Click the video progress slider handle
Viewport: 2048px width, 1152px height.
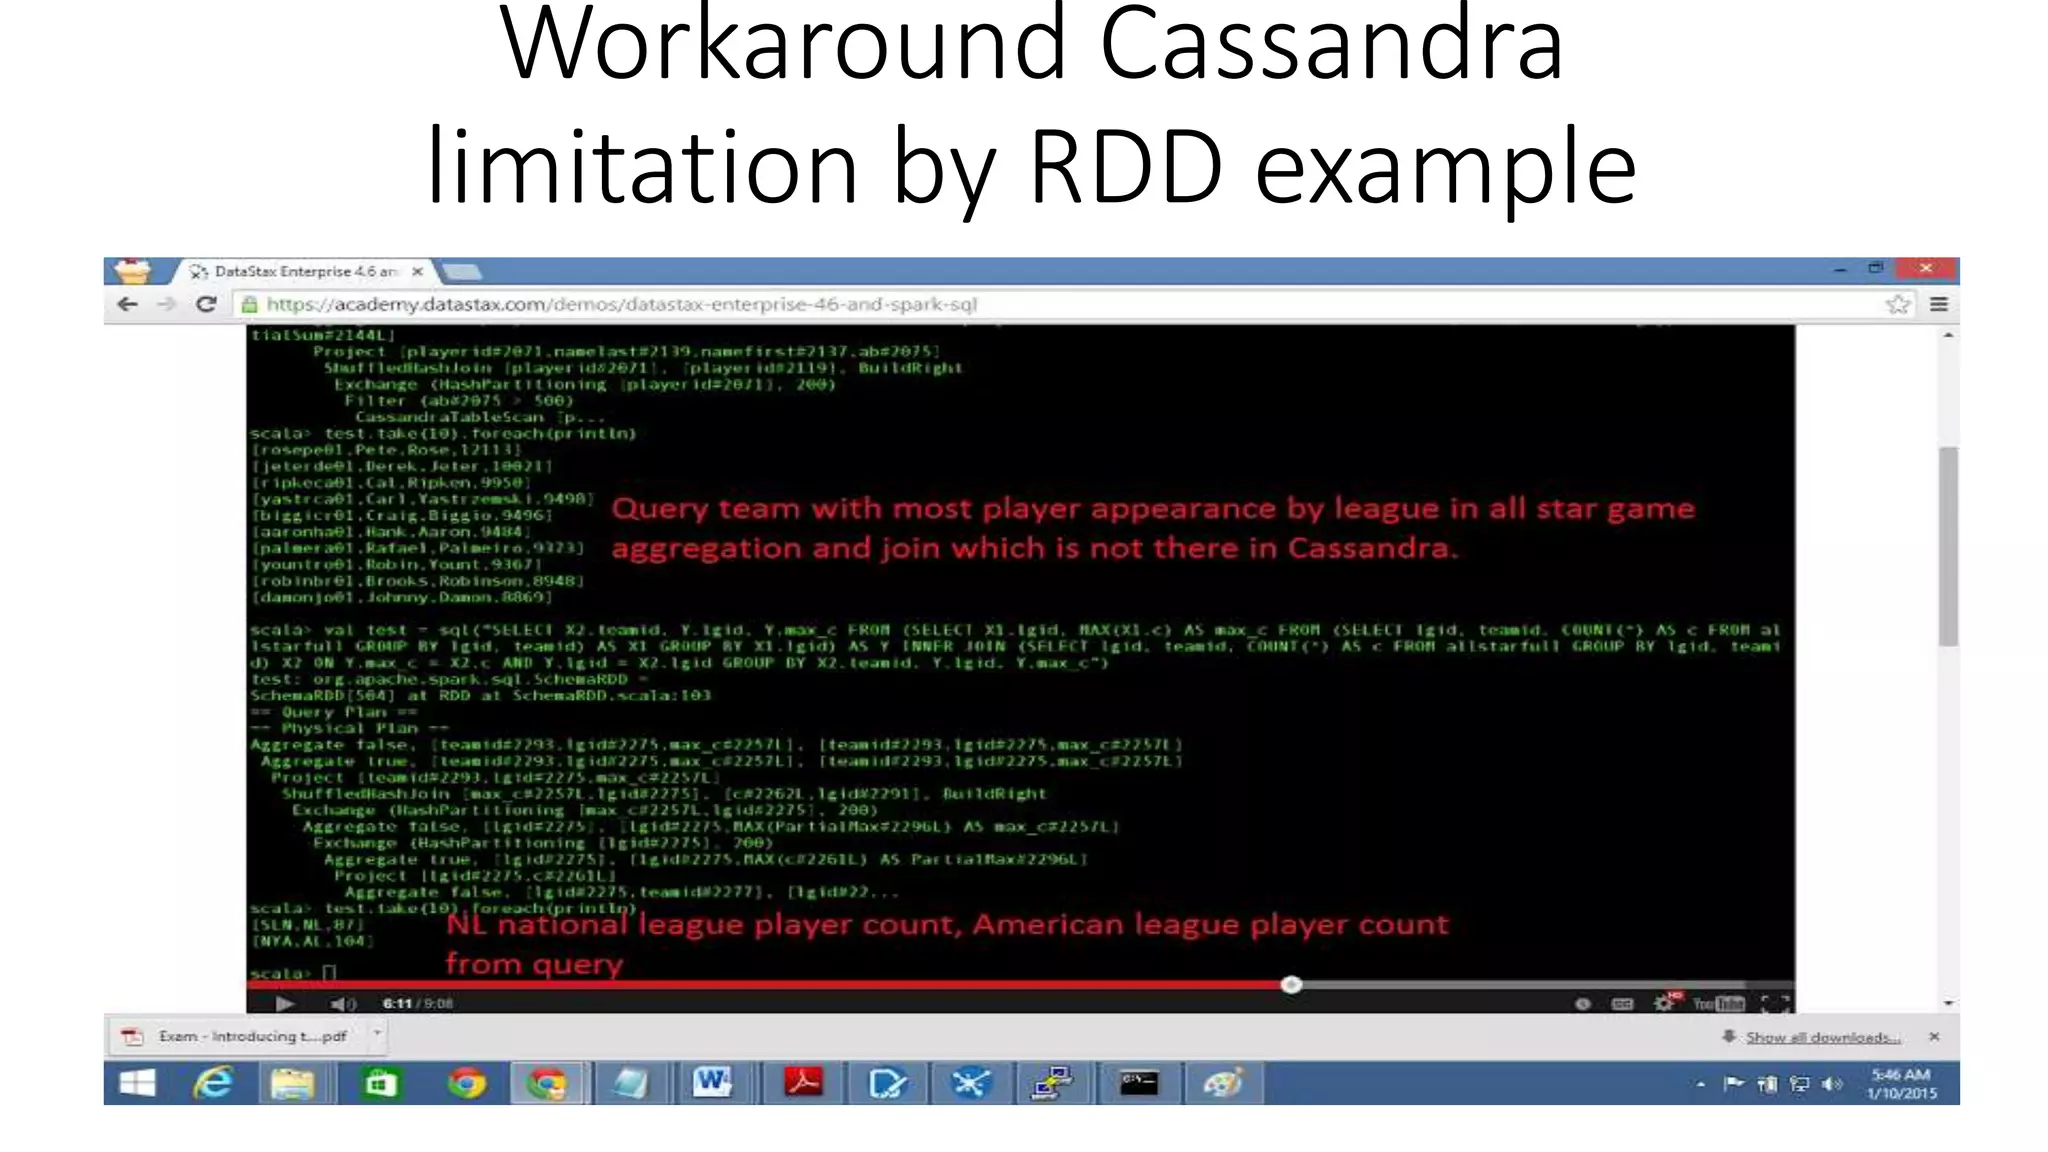point(1291,985)
